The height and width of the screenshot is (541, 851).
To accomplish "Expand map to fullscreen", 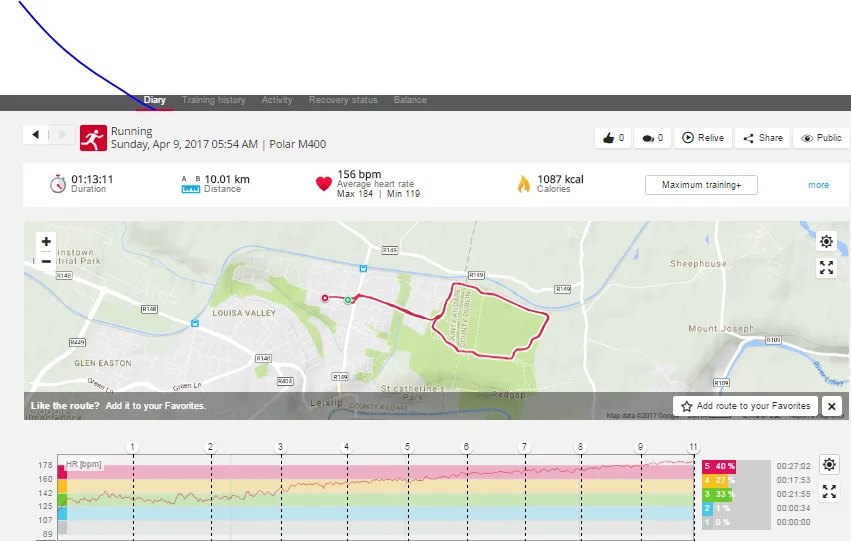I will pyautogui.click(x=827, y=268).
